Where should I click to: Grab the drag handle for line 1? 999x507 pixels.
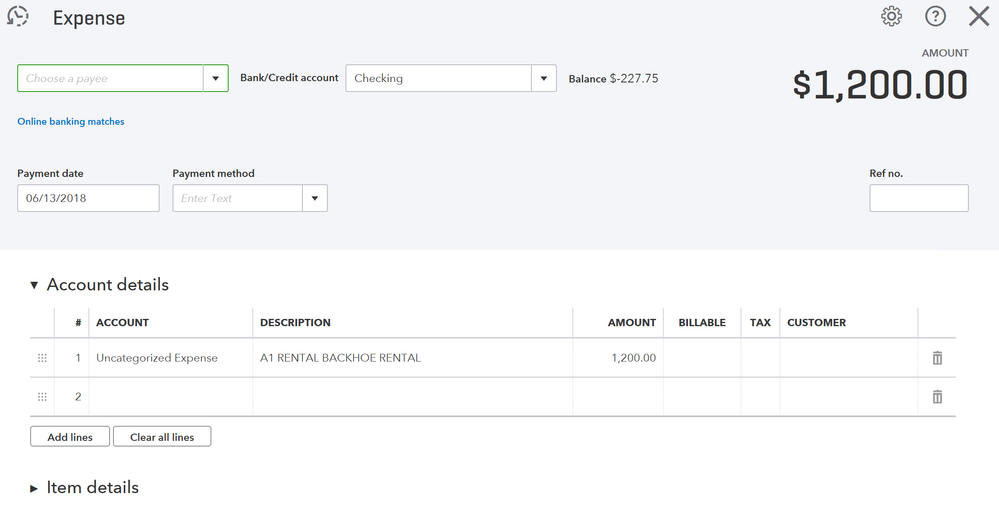(x=42, y=358)
